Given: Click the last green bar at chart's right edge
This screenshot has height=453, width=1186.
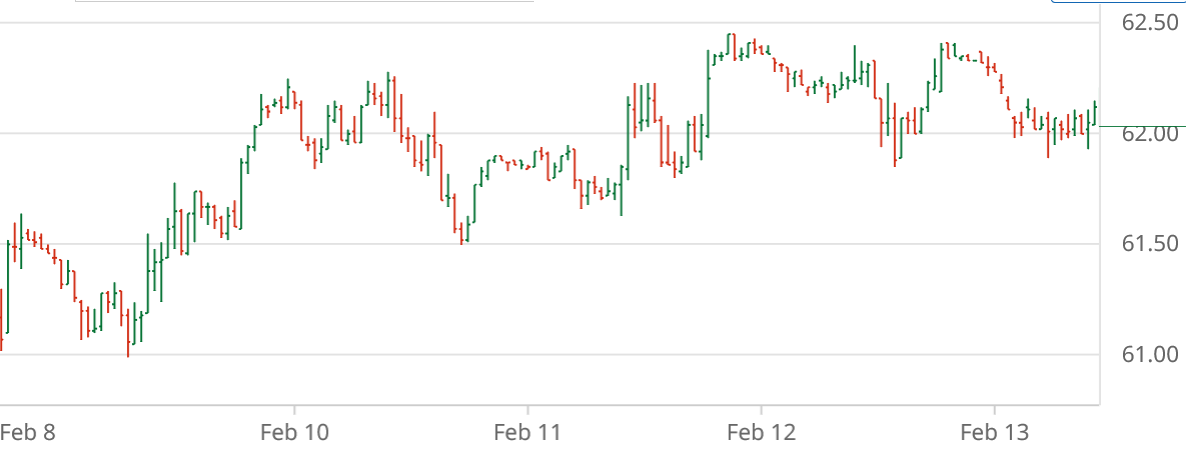Looking at the screenshot, I should 1096,113.
